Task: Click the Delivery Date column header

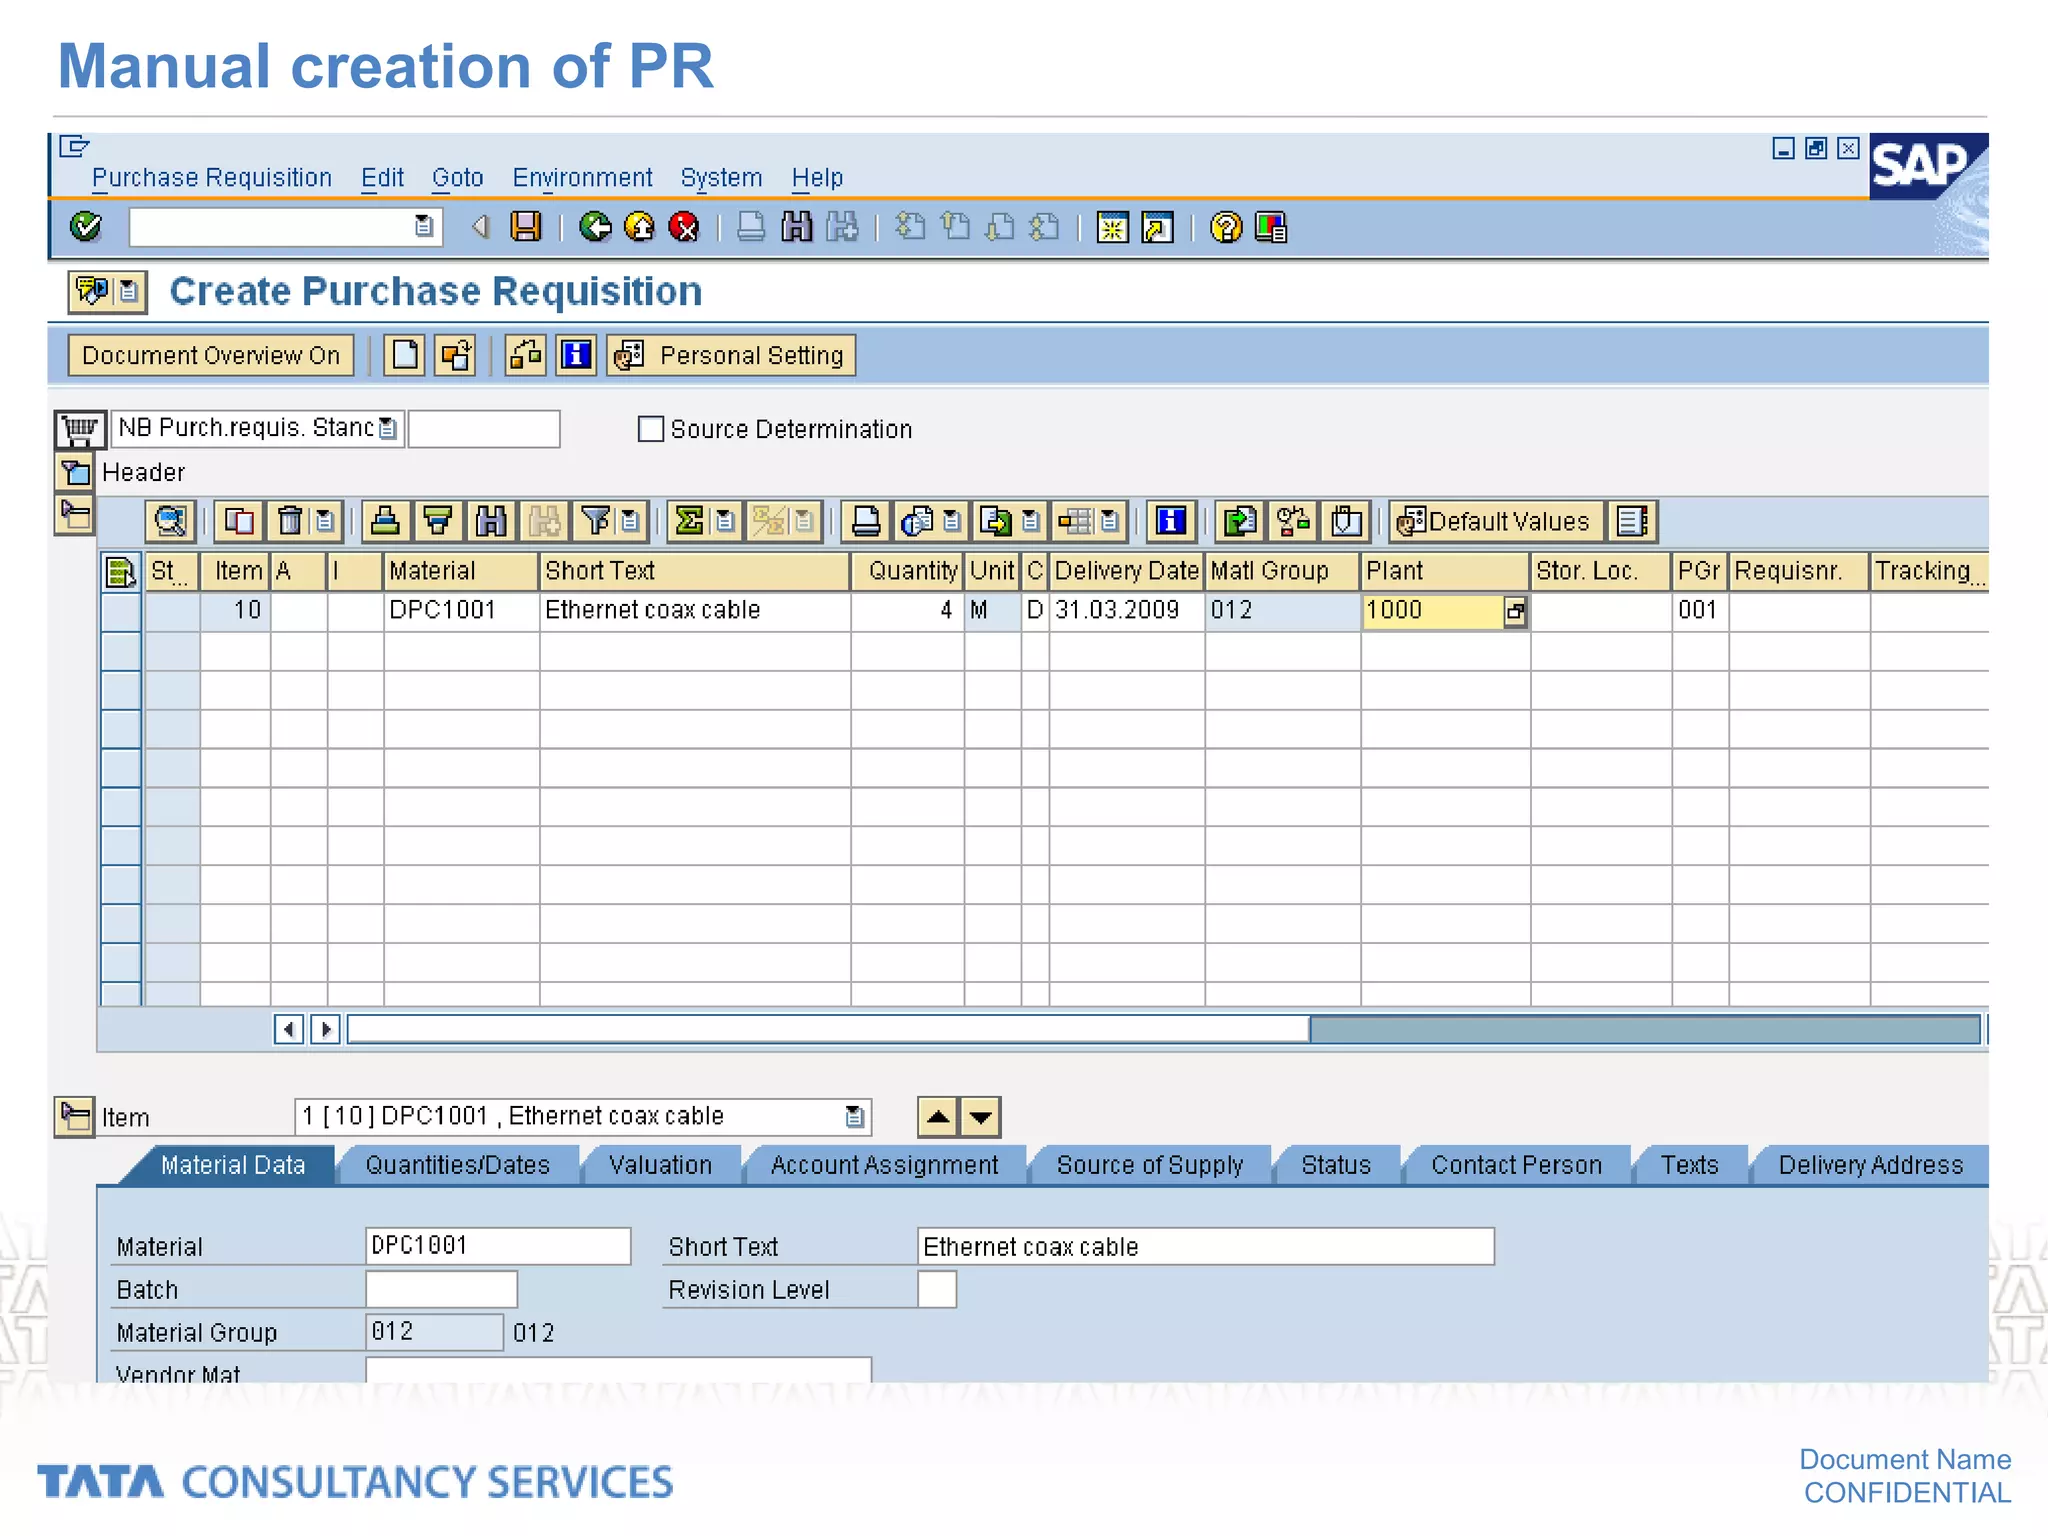Action: [x=1127, y=571]
